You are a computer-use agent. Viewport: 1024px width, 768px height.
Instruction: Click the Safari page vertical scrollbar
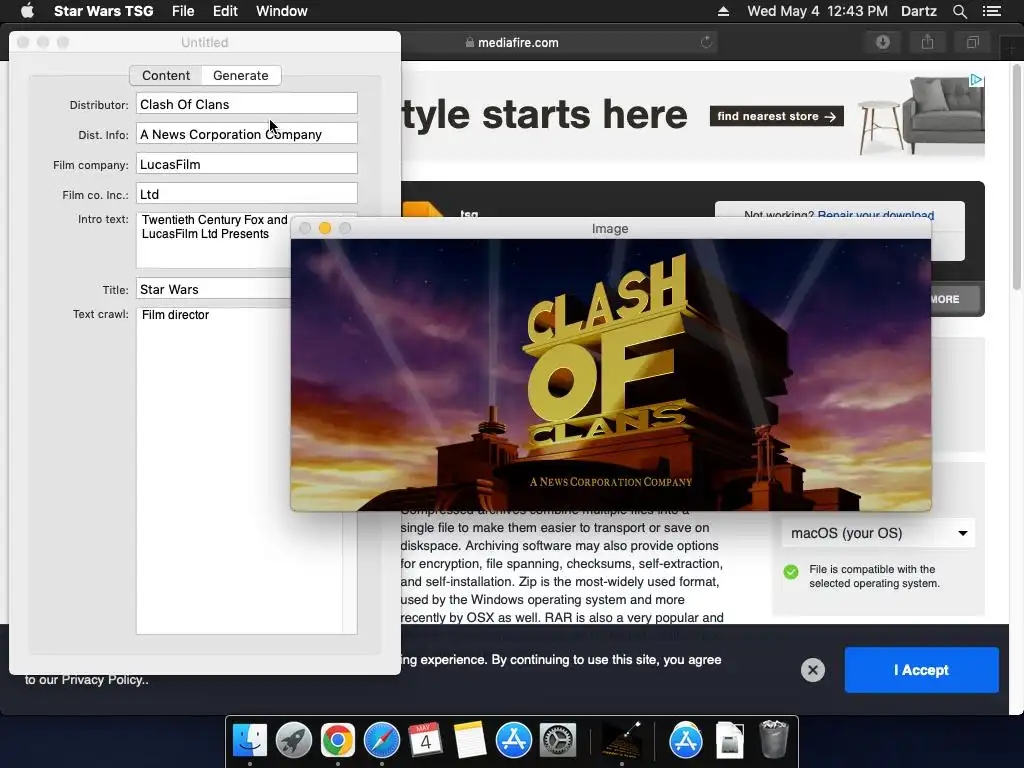pyautogui.click(x=1016, y=177)
